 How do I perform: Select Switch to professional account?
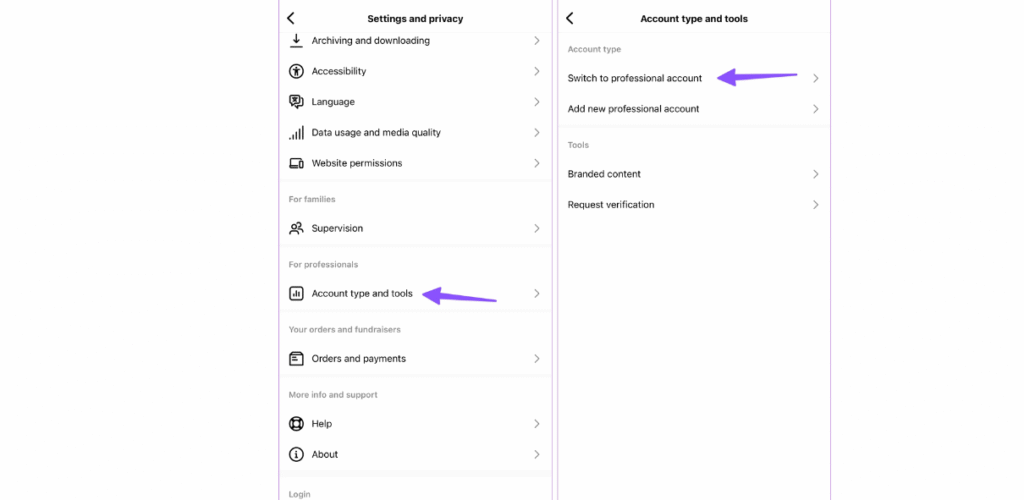(694, 78)
